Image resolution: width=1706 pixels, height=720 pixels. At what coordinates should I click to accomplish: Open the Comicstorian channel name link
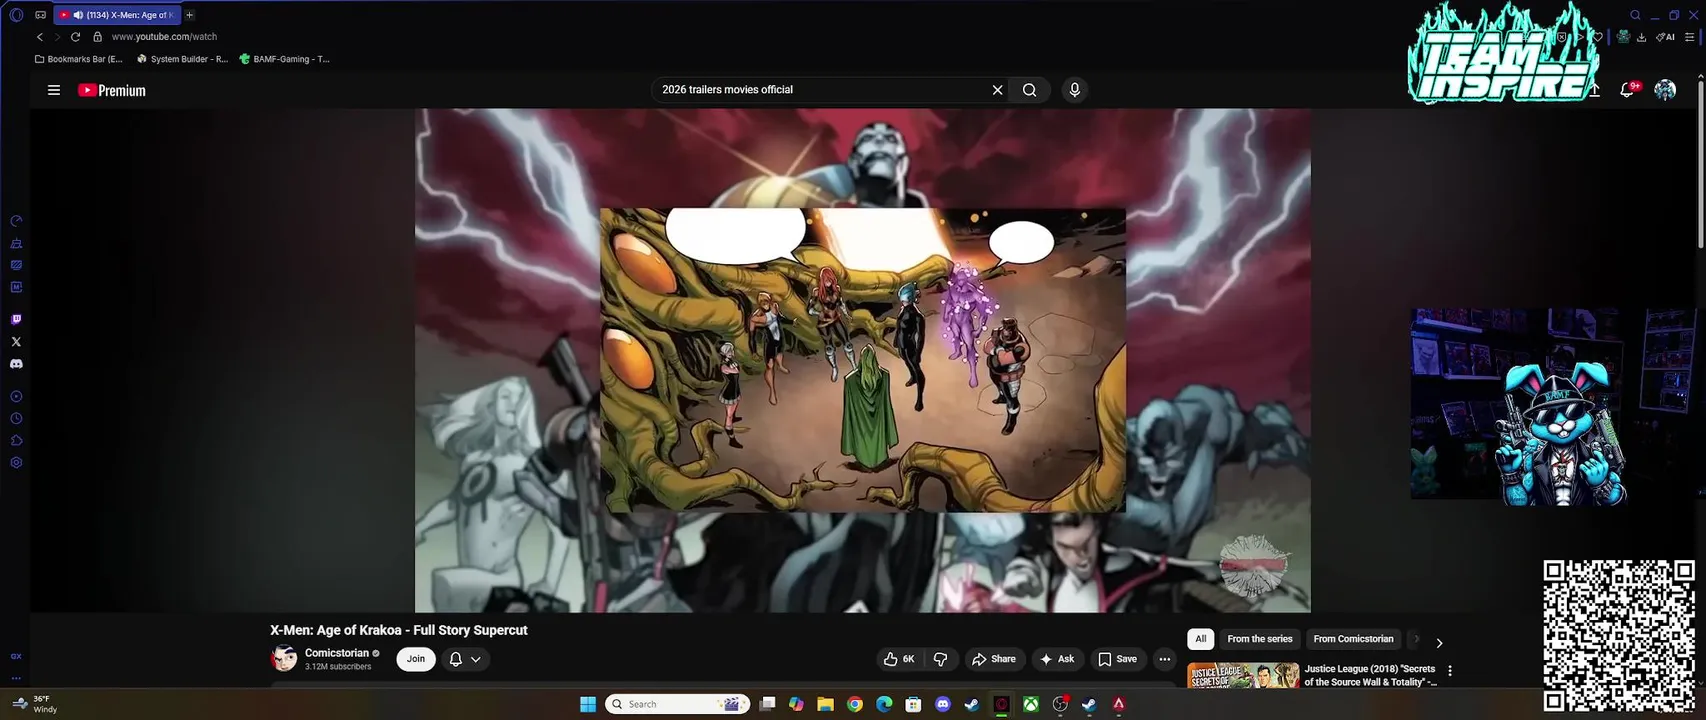[x=337, y=653]
